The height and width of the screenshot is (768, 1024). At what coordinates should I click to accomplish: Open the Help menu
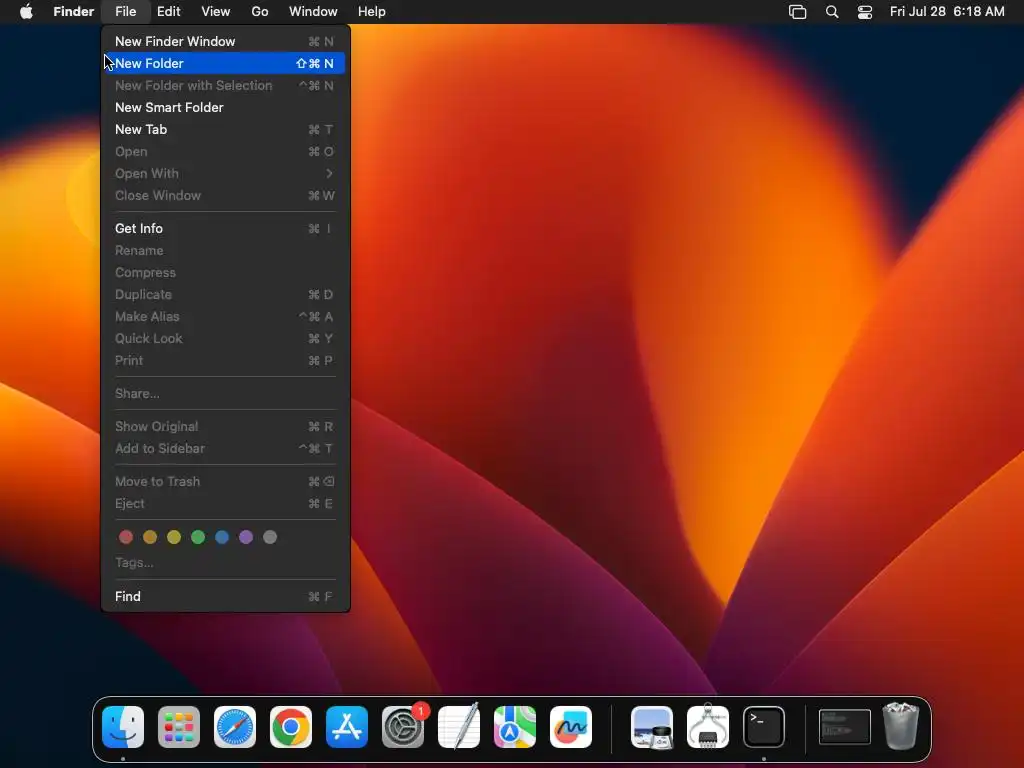pos(372,12)
